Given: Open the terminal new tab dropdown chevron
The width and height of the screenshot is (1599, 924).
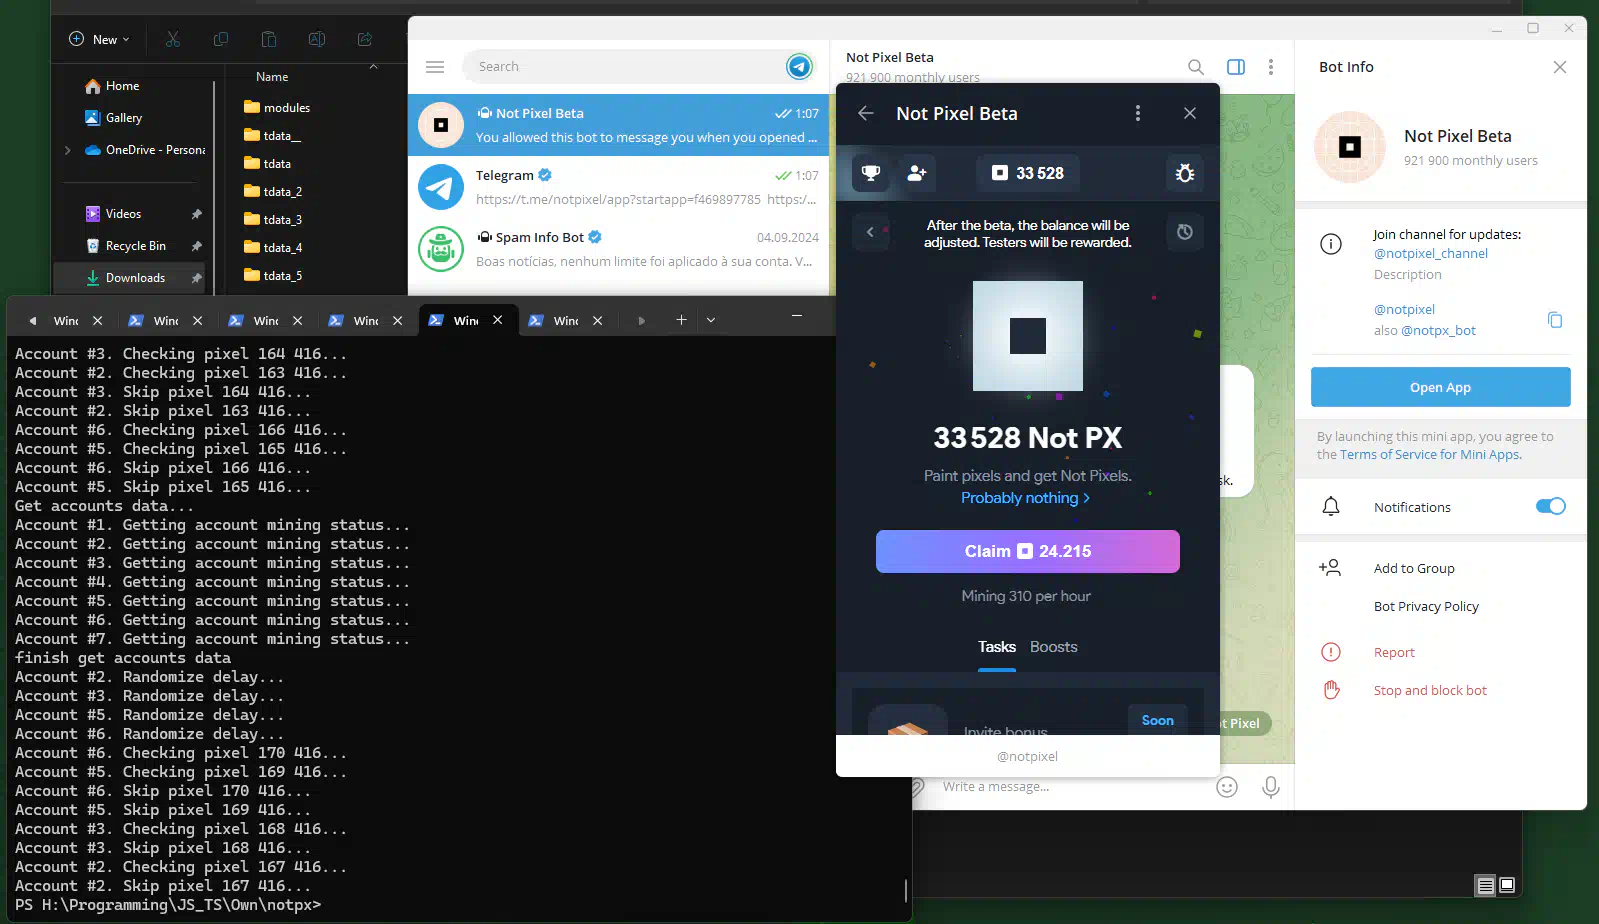Looking at the screenshot, I should (711, 320).
